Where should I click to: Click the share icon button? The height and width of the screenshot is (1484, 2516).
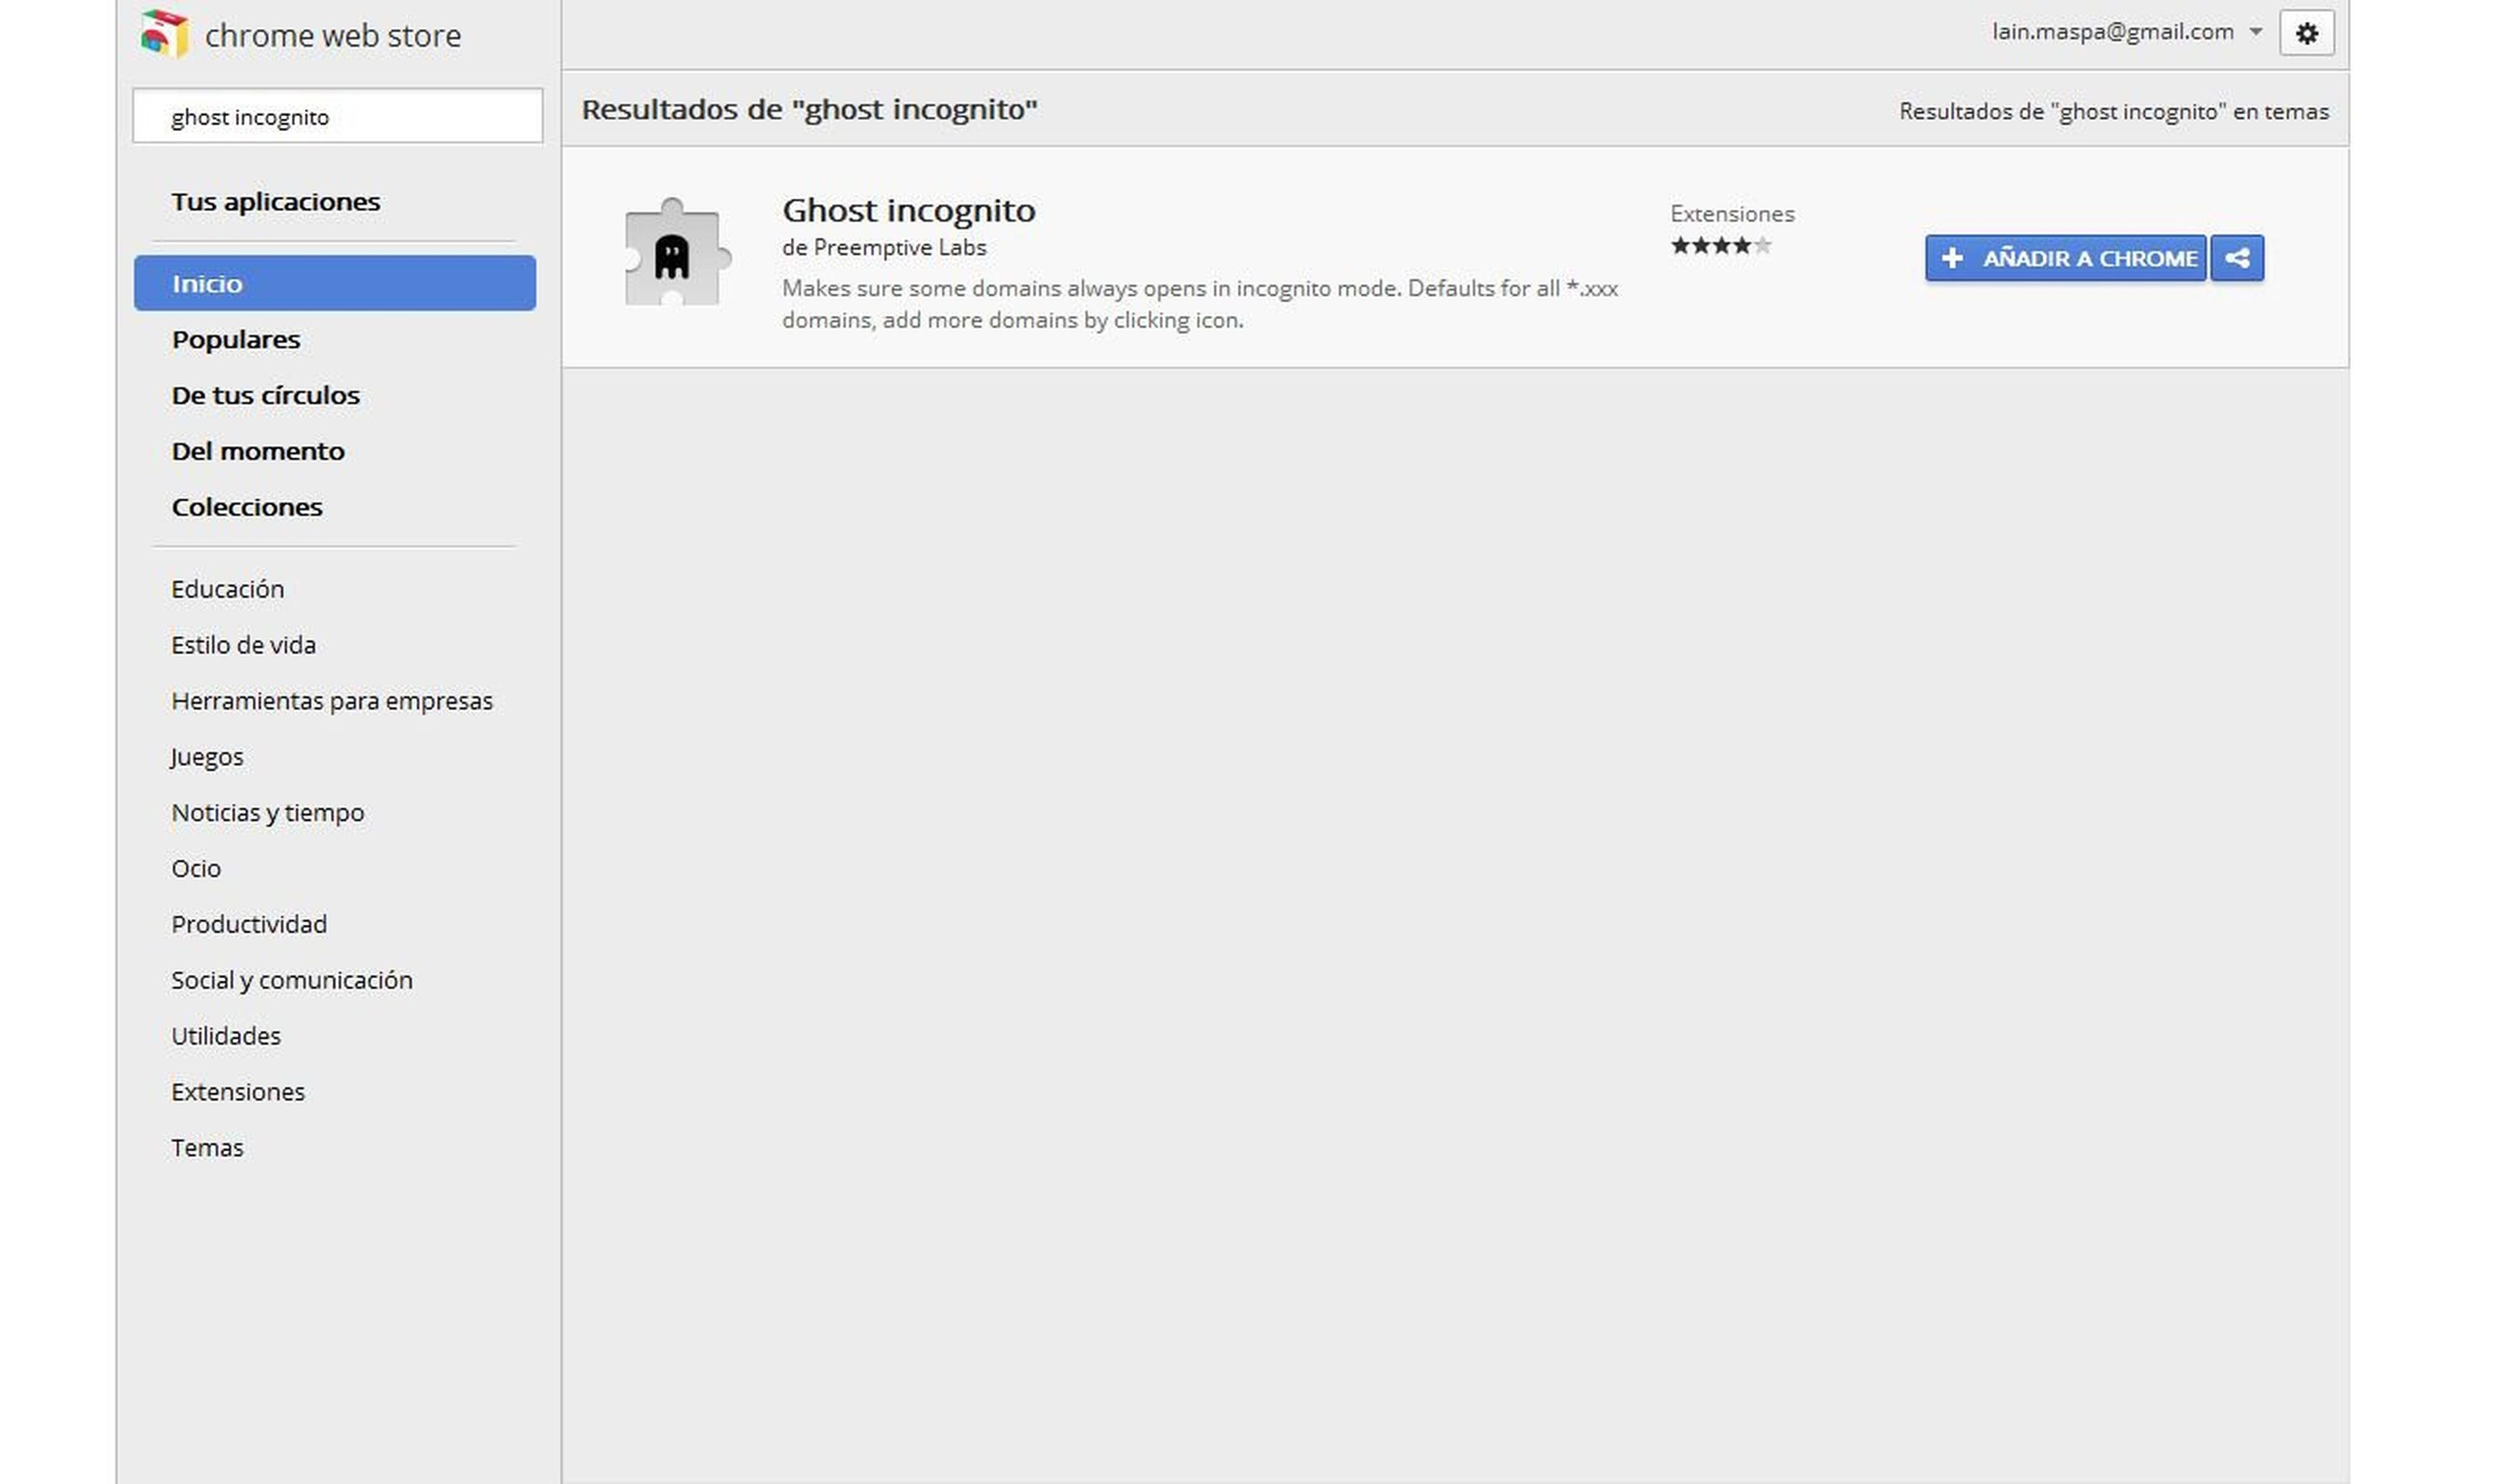pos(2237,258)
